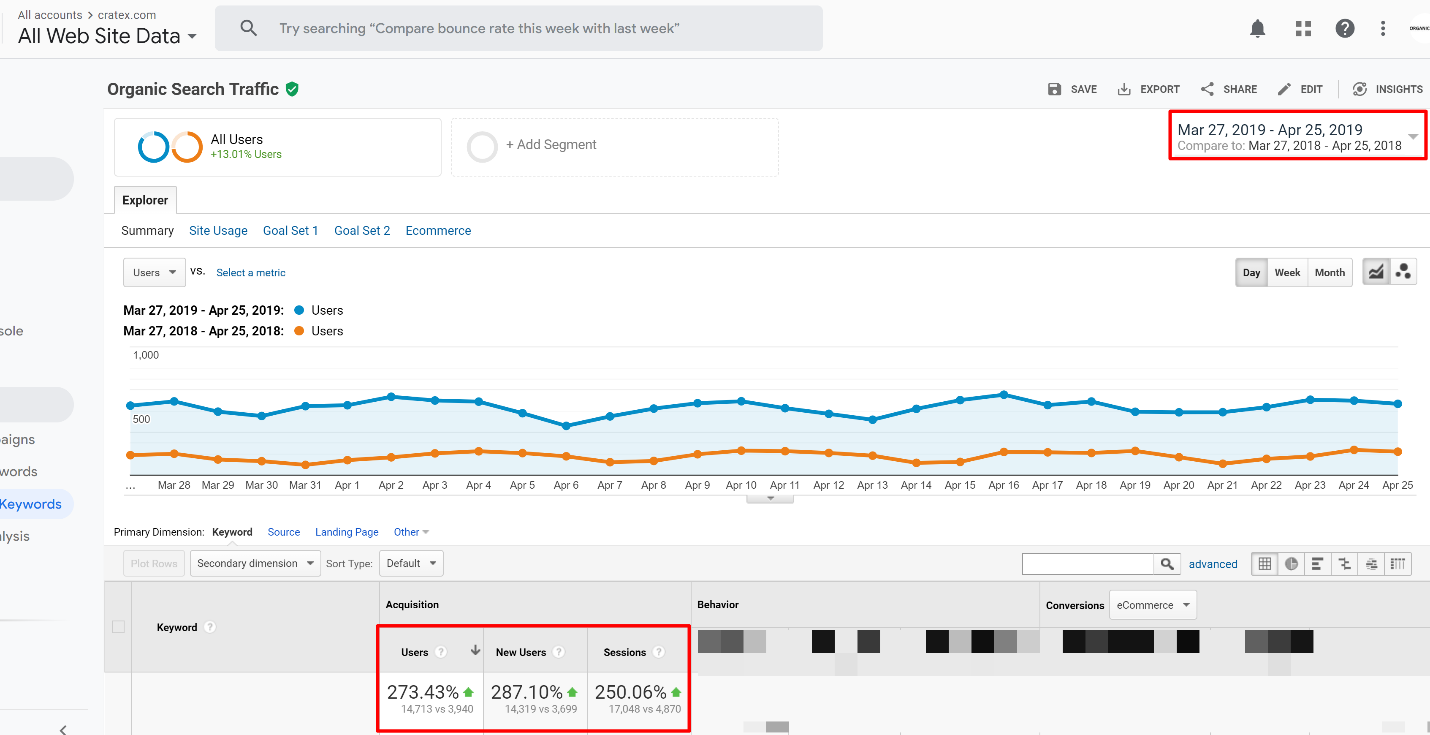The image size is (1430, 735).
Task: Click the Add Segment box
Action: coord(615,148)
